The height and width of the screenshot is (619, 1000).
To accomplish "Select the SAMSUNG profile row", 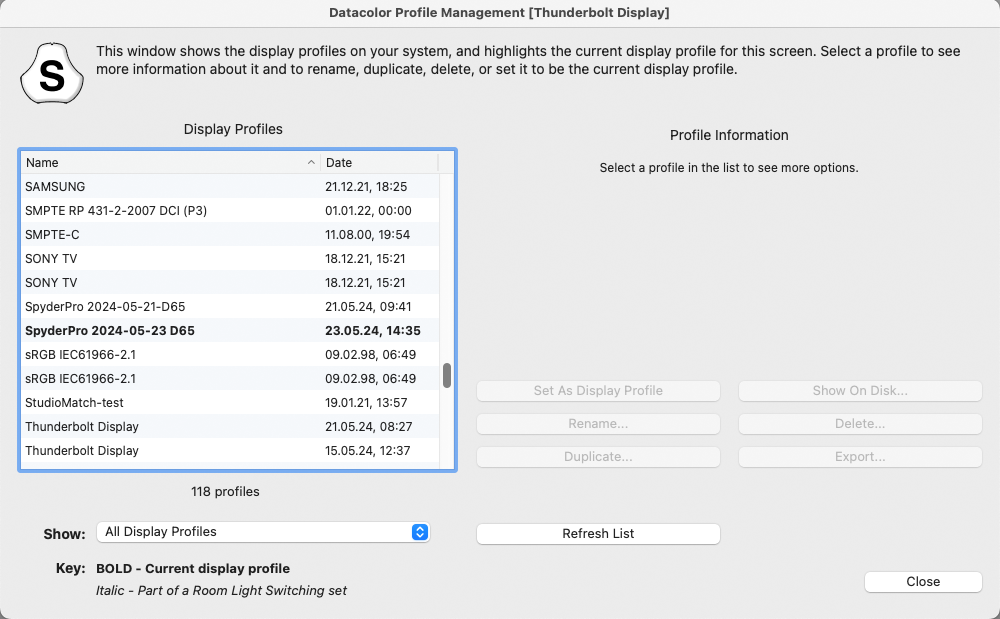I will point(230,187).
